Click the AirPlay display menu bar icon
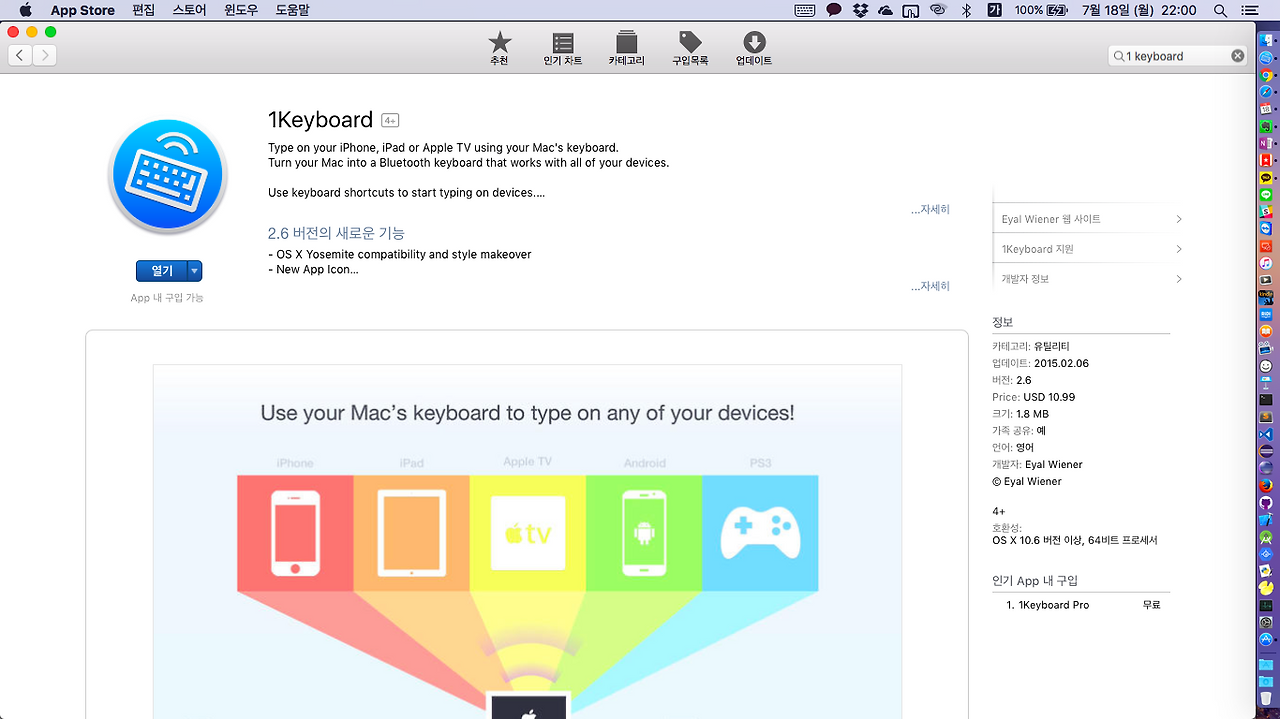The image size is (1280, 719). pyautogui.click(x=911, y=11)
